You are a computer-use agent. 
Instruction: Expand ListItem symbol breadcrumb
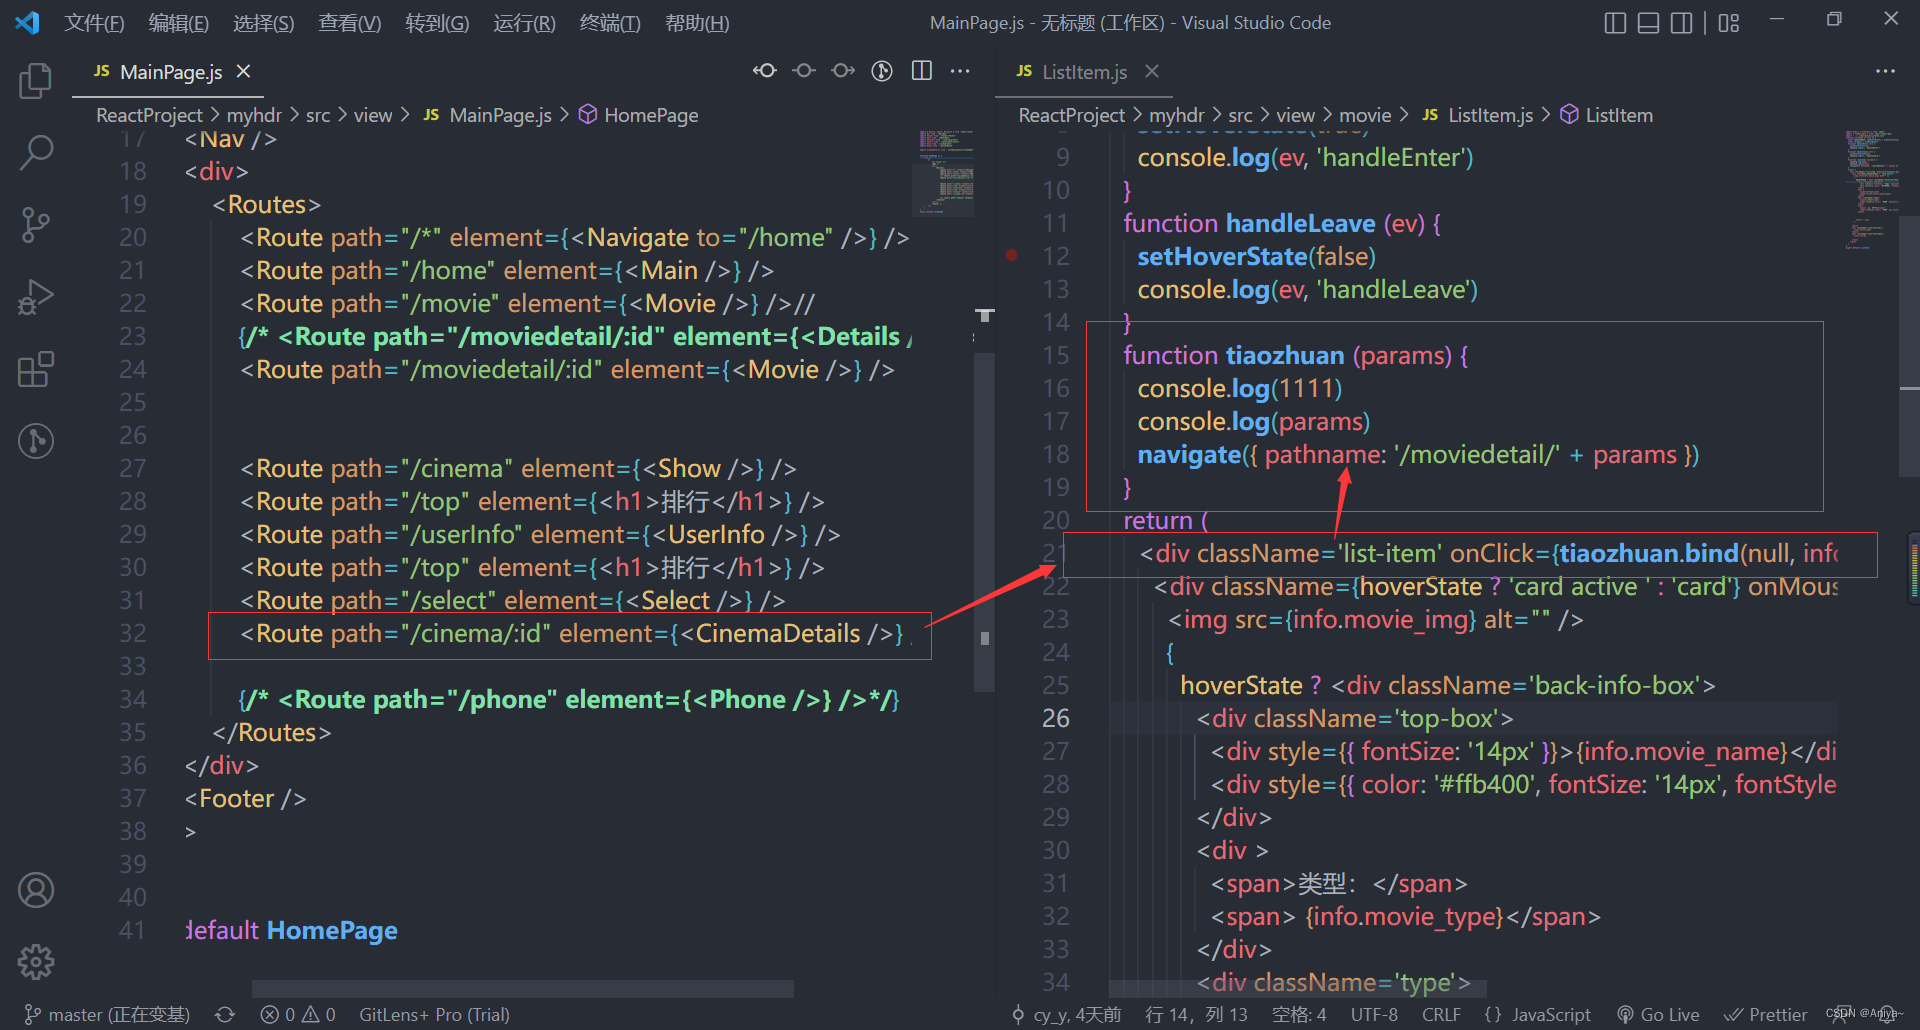[x=1607, y=115]
